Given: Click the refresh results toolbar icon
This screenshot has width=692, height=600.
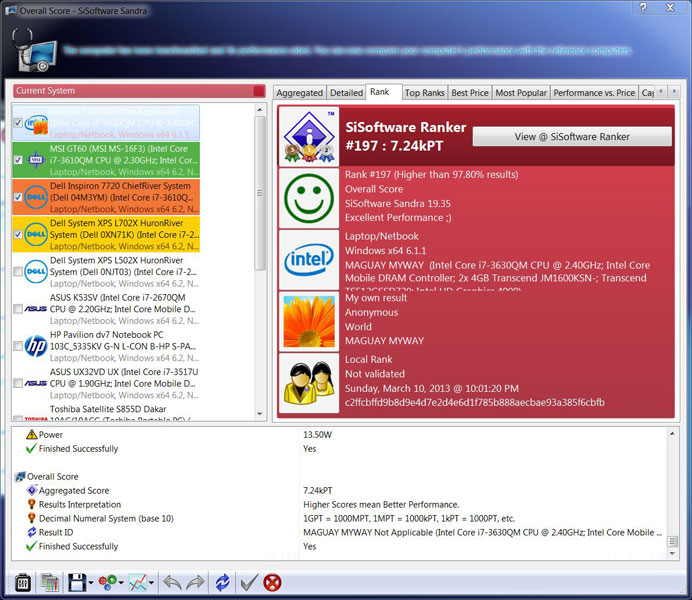Looking at the screenshot, I should [x=222, y=581].
